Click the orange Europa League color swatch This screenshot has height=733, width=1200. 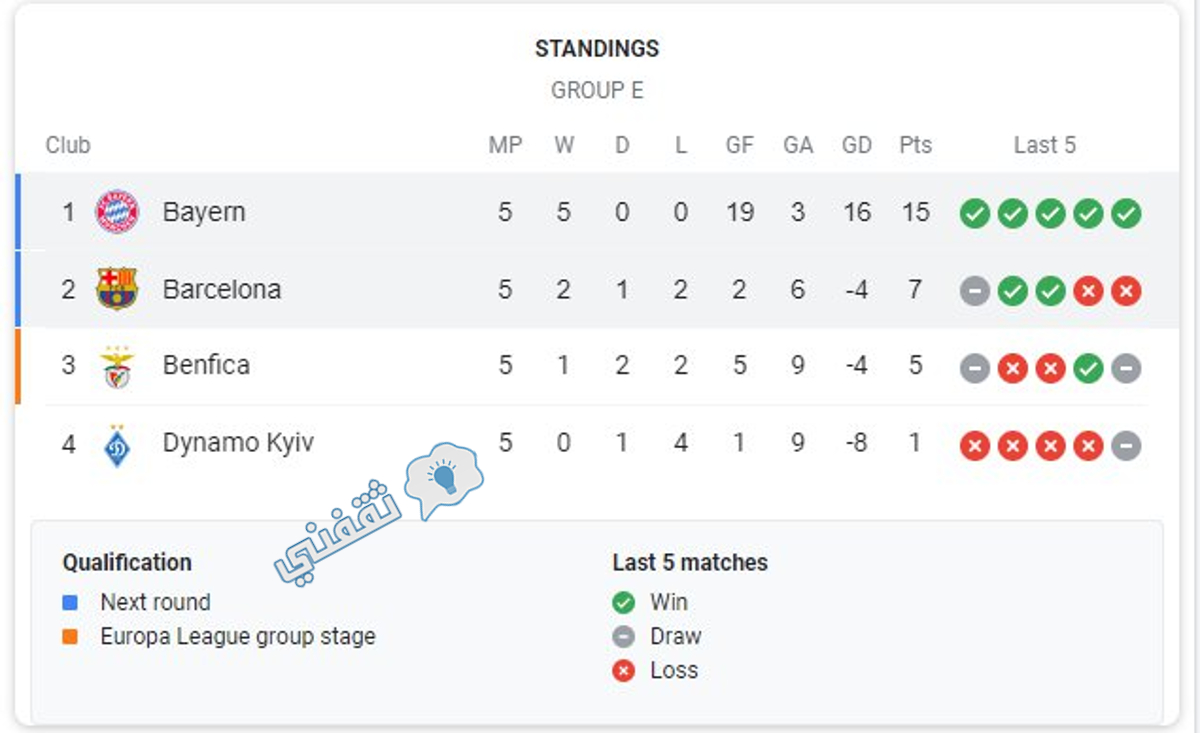[x=70, y=637]
